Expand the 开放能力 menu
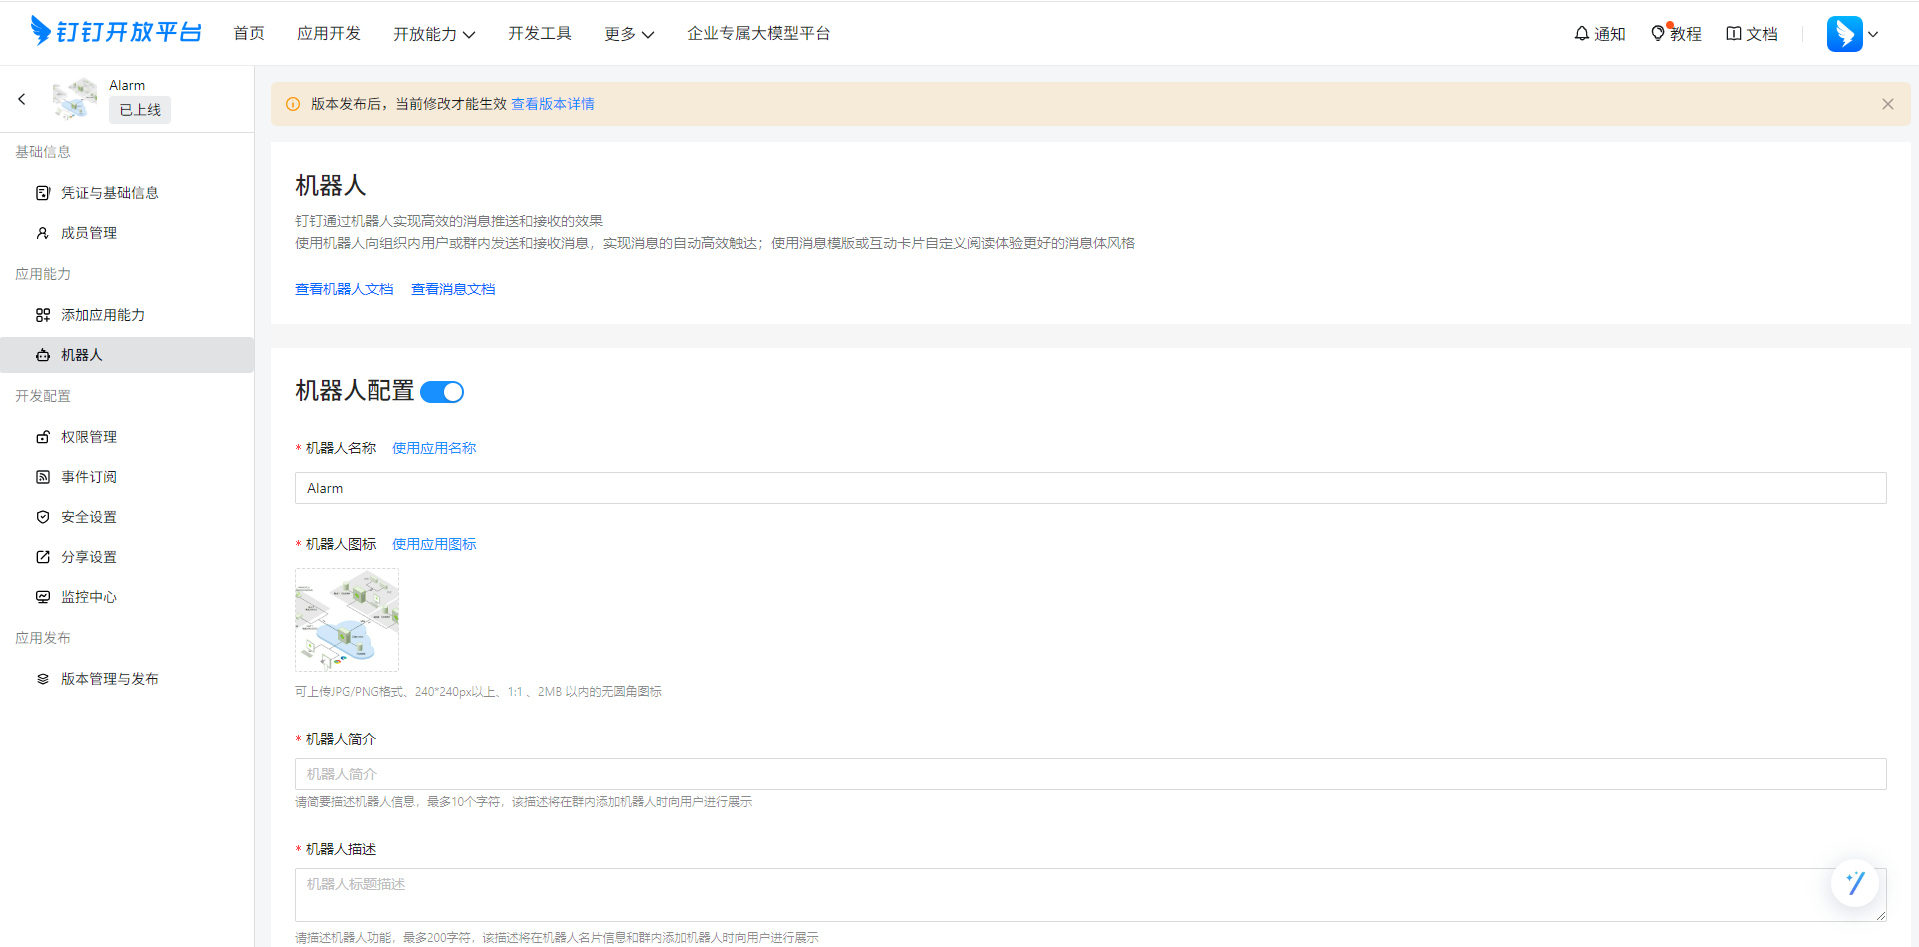Image resolution: width=1919 pixels, height=947 pixels. (x=435, y=33)
